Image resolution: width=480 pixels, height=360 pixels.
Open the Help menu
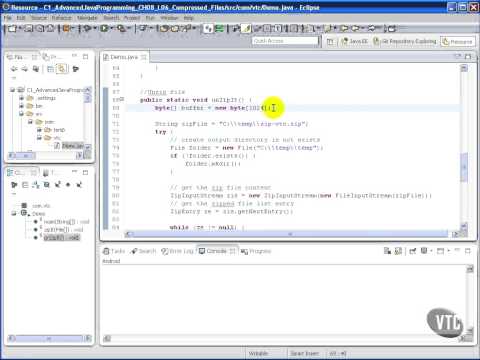click(x=188, y=18)
